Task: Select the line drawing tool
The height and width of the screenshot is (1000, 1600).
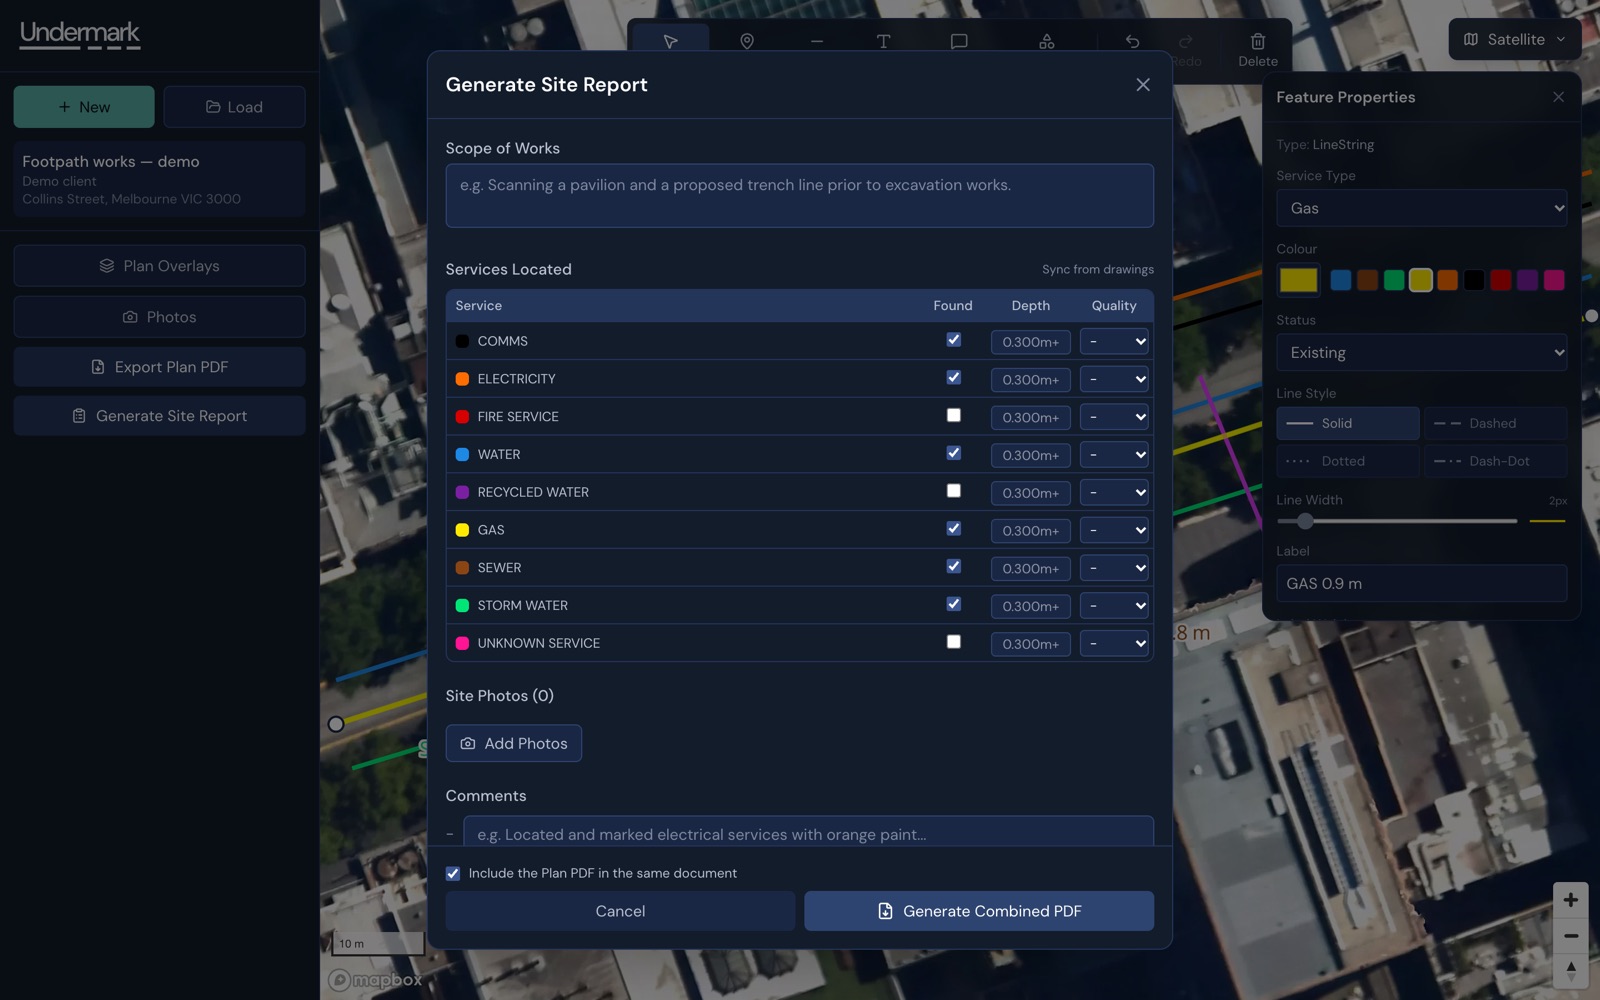Action: coord(817,41)
